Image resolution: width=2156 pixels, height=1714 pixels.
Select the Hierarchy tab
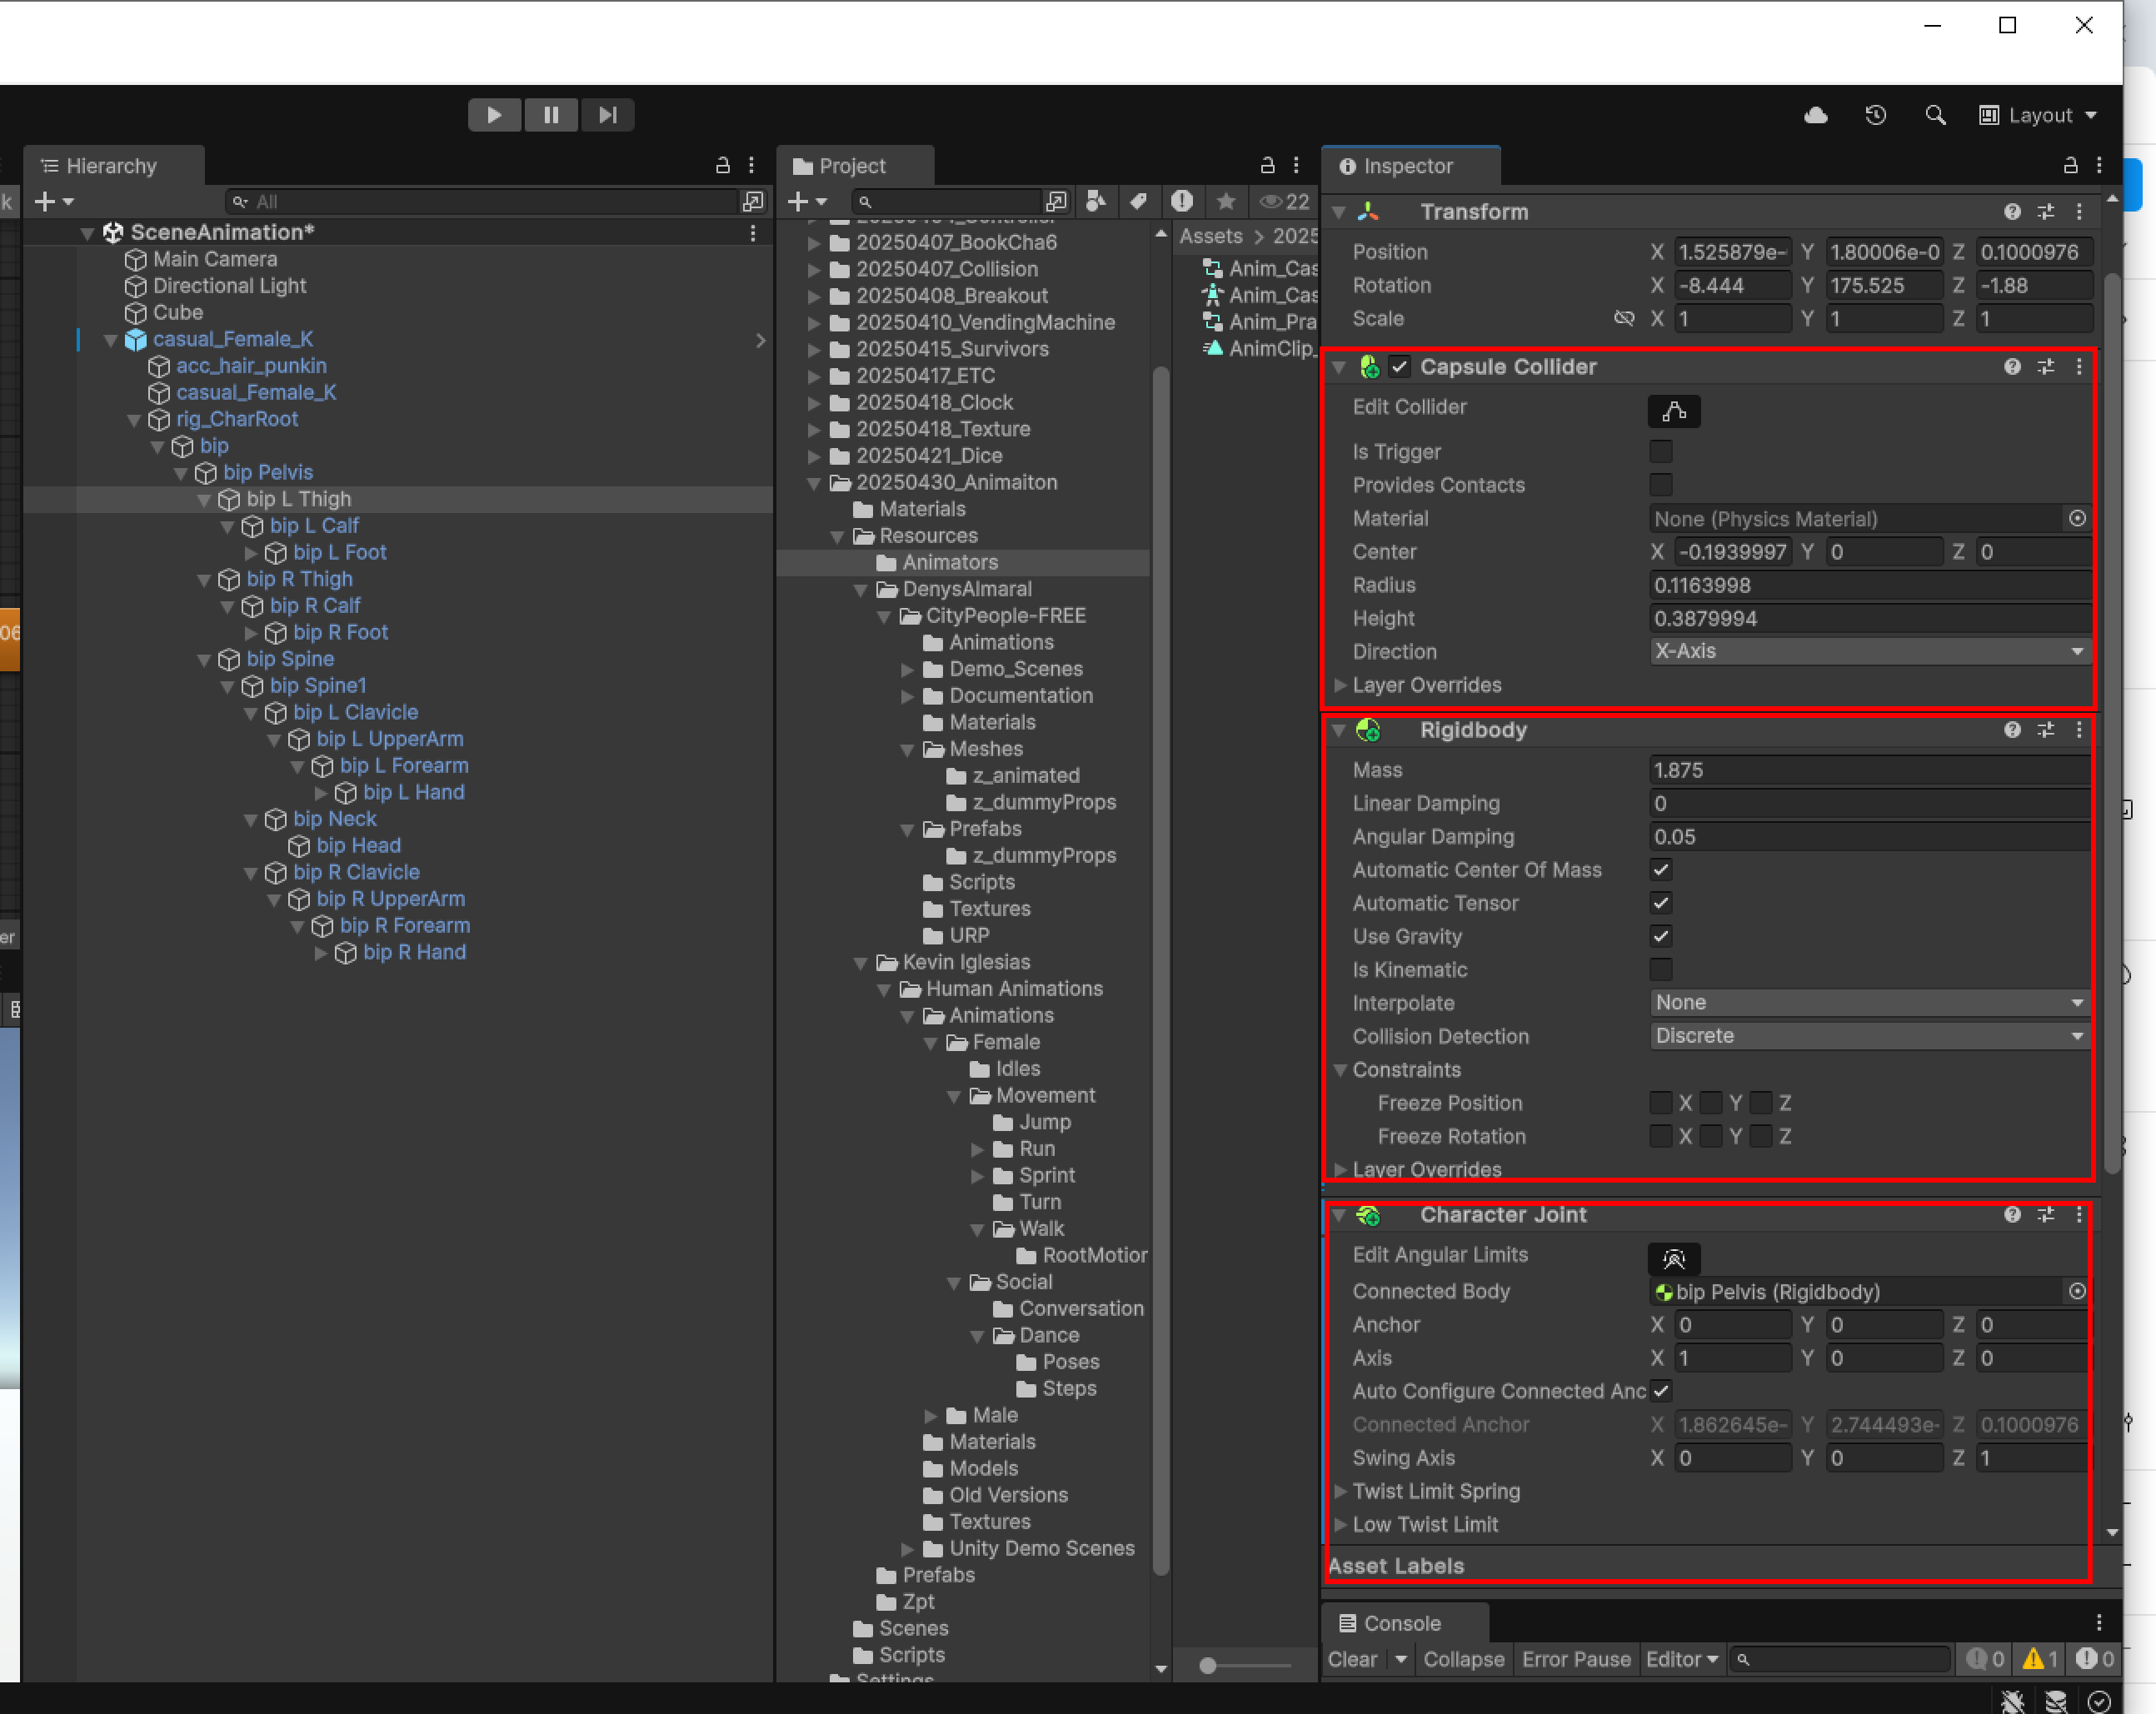point(111,166)
